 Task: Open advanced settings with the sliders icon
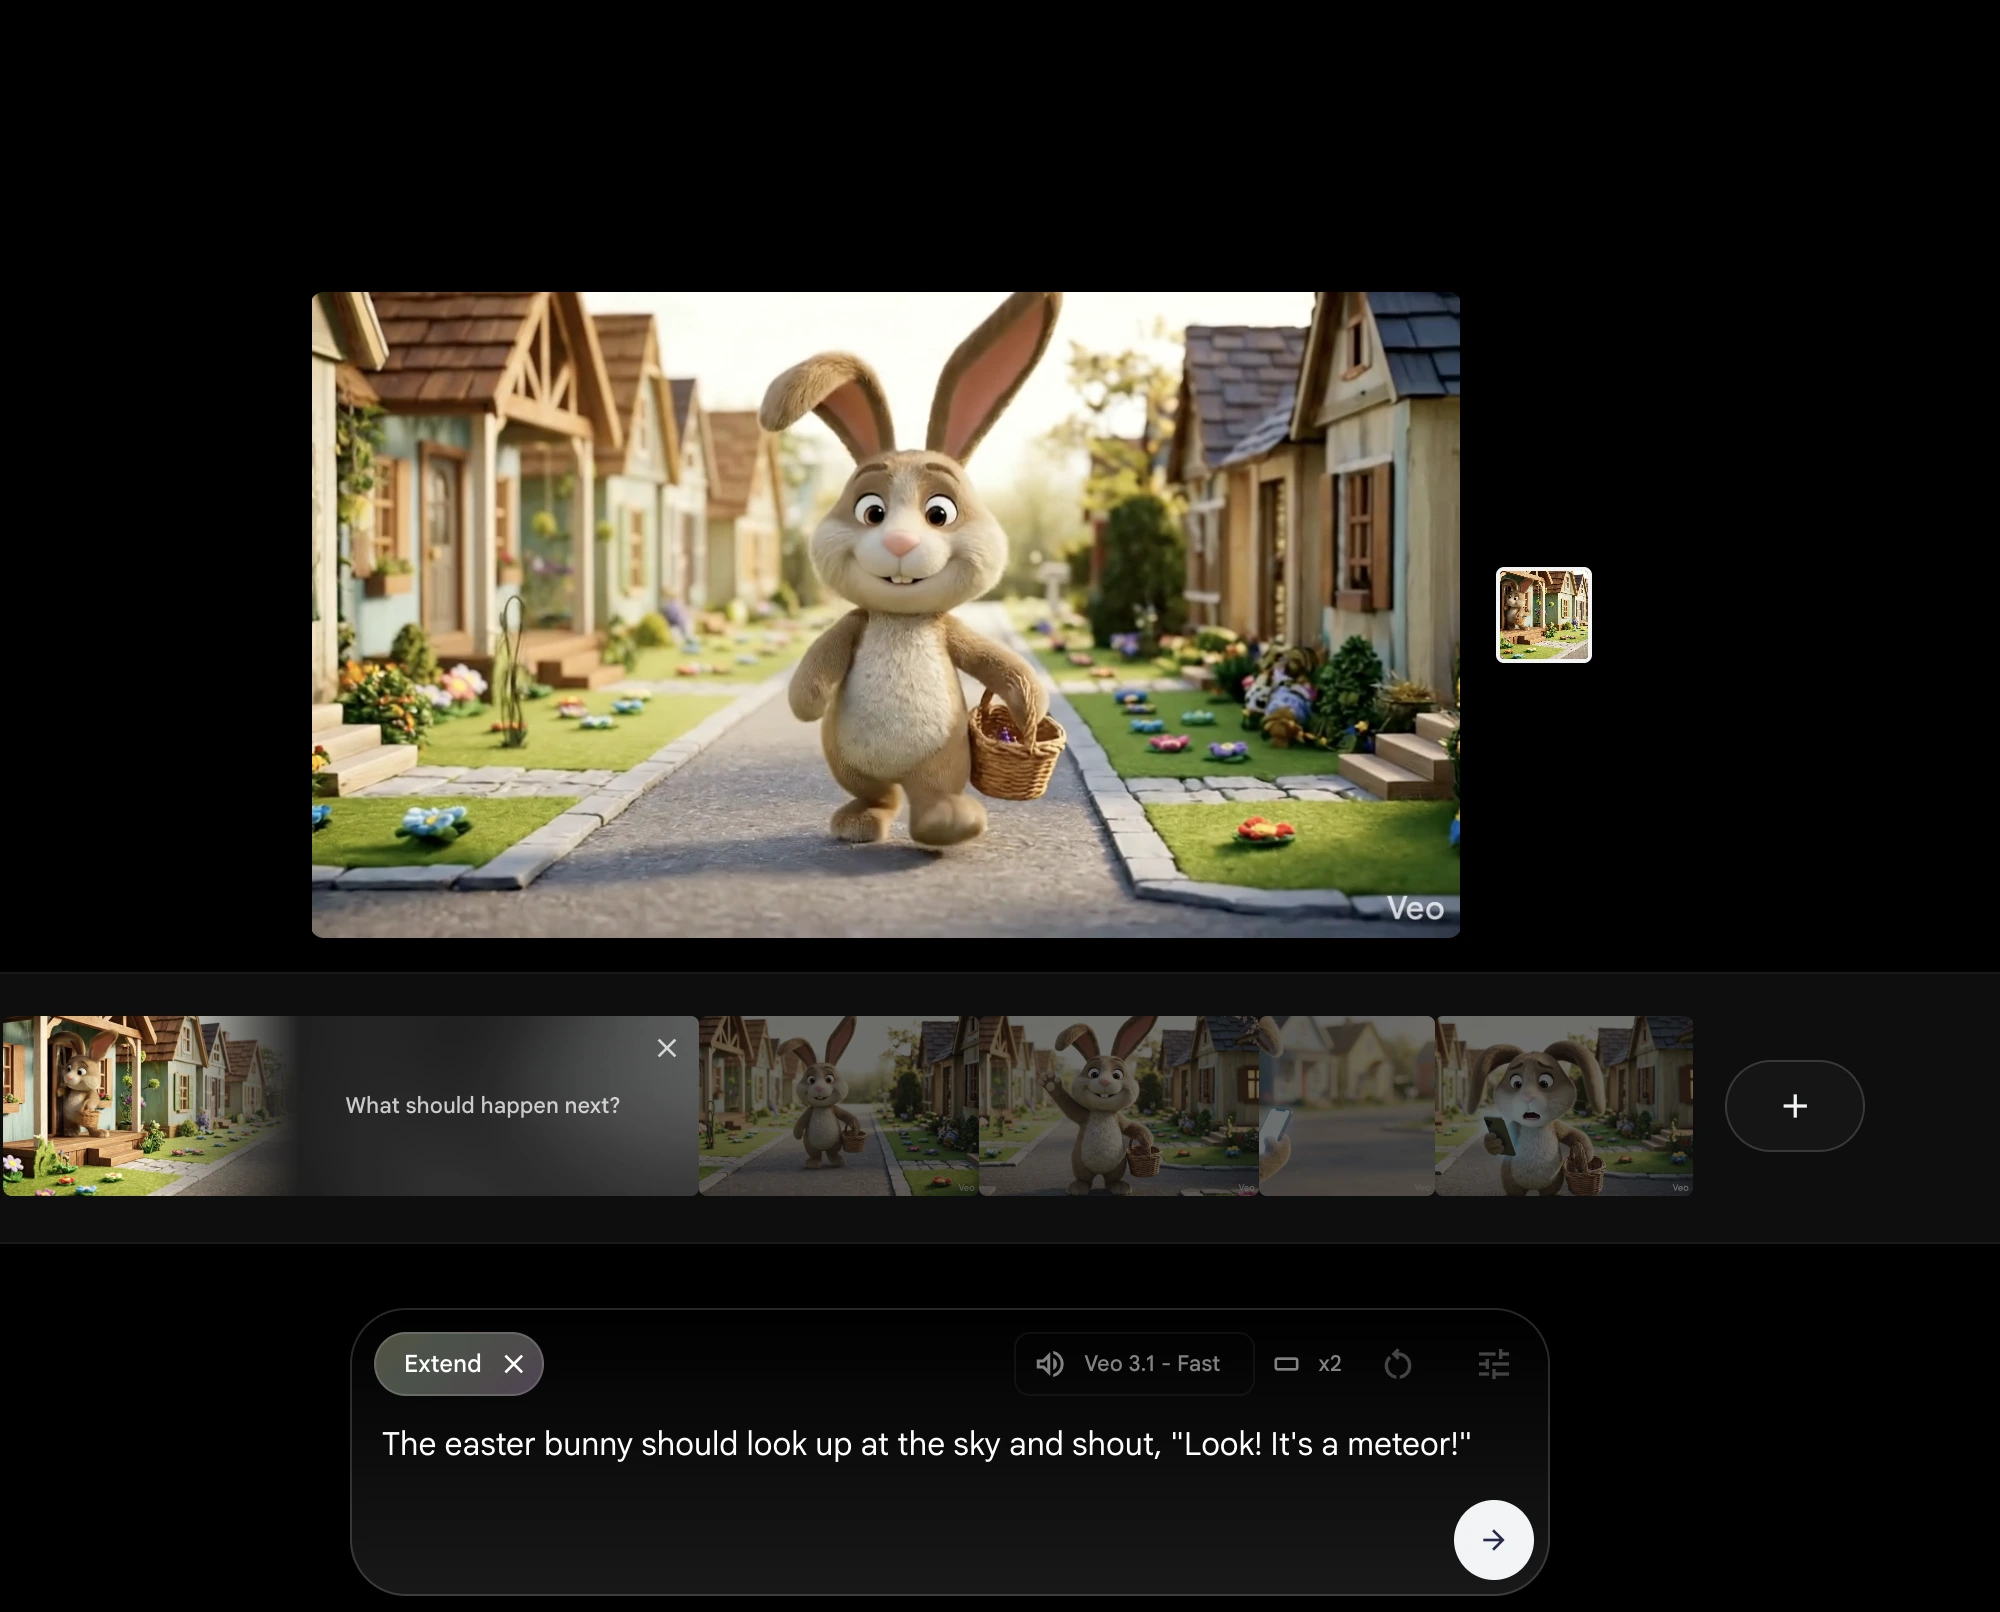(1493, 1364)
